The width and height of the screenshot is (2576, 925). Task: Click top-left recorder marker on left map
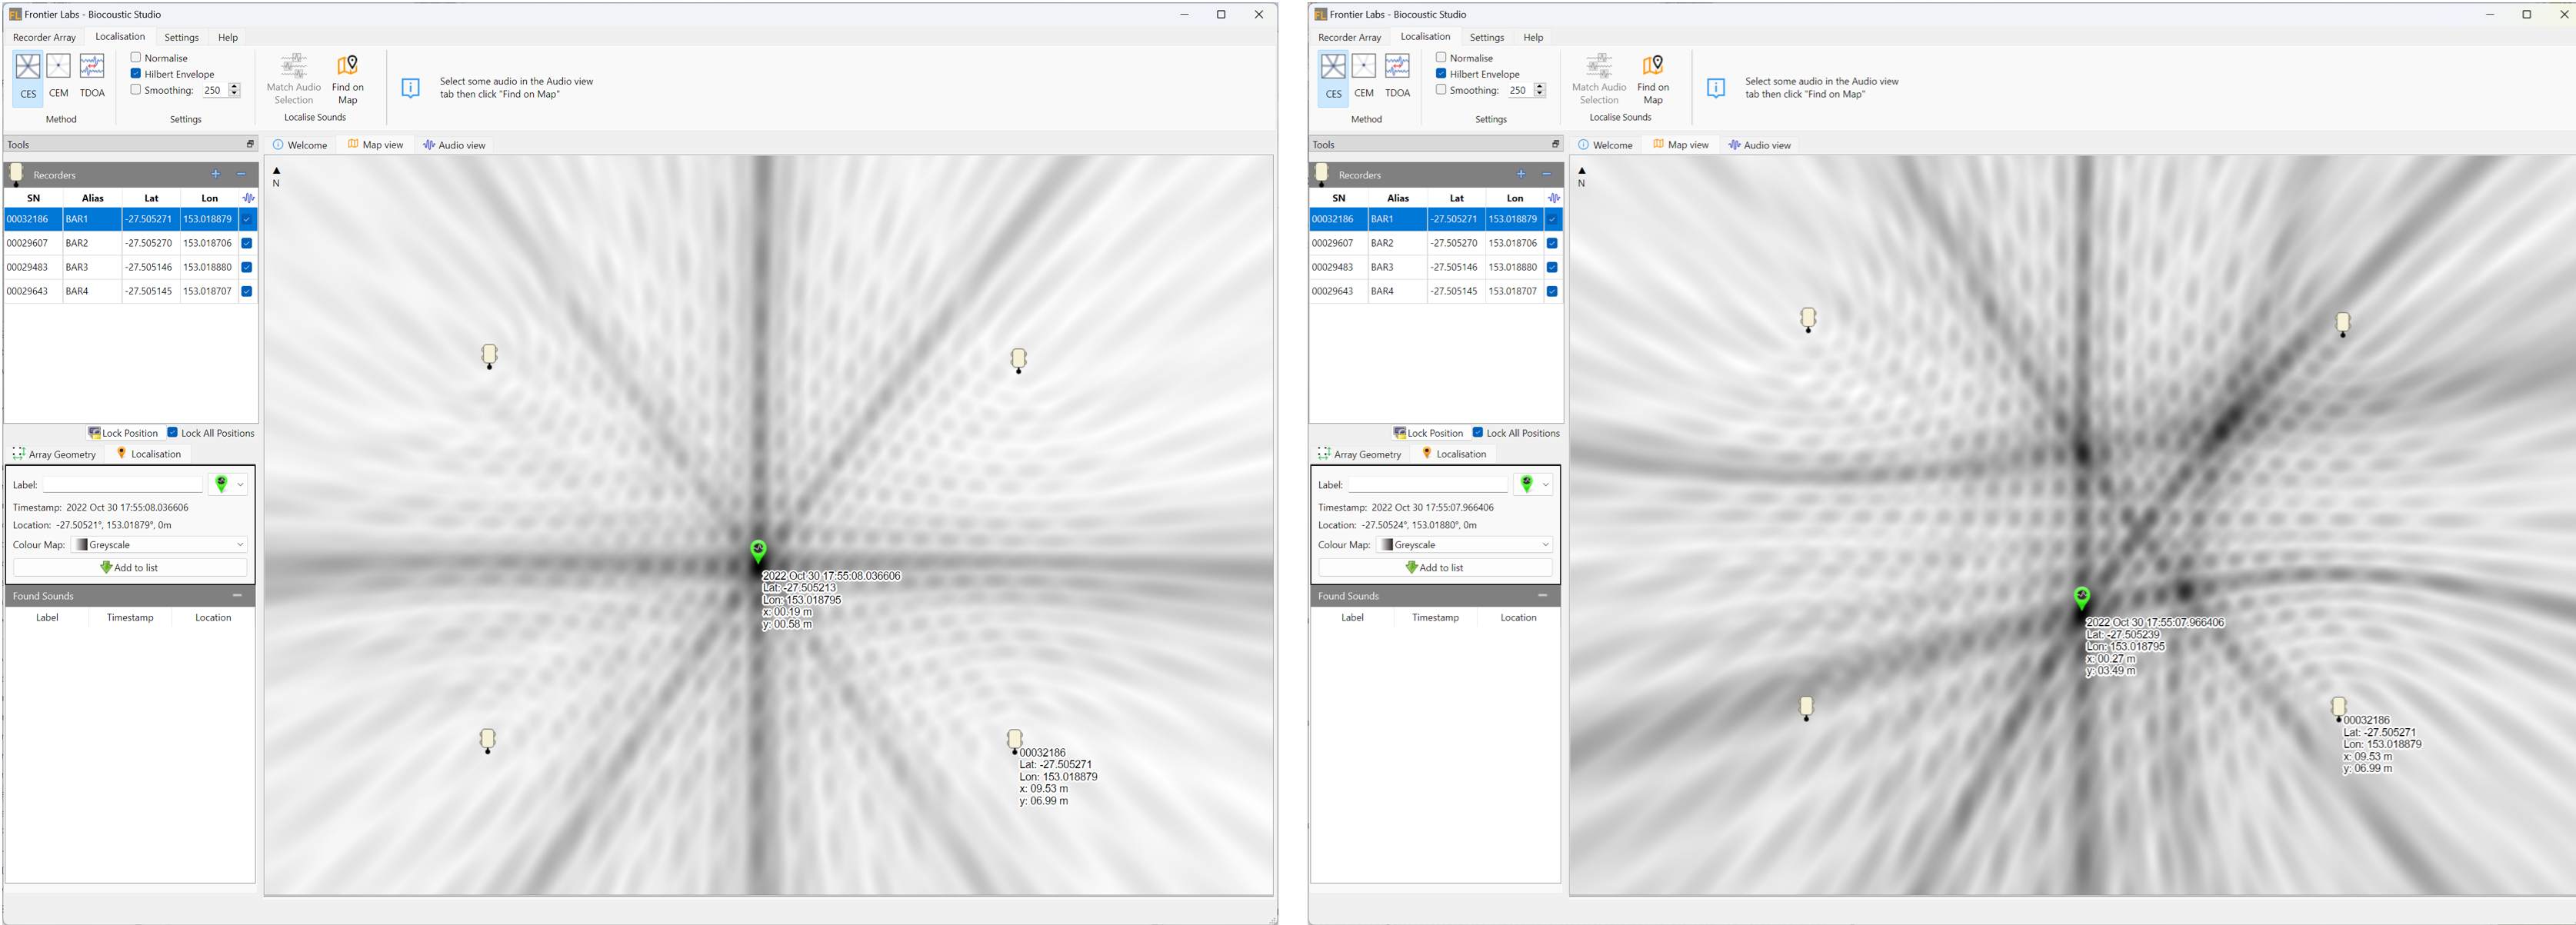pos(489,356)
